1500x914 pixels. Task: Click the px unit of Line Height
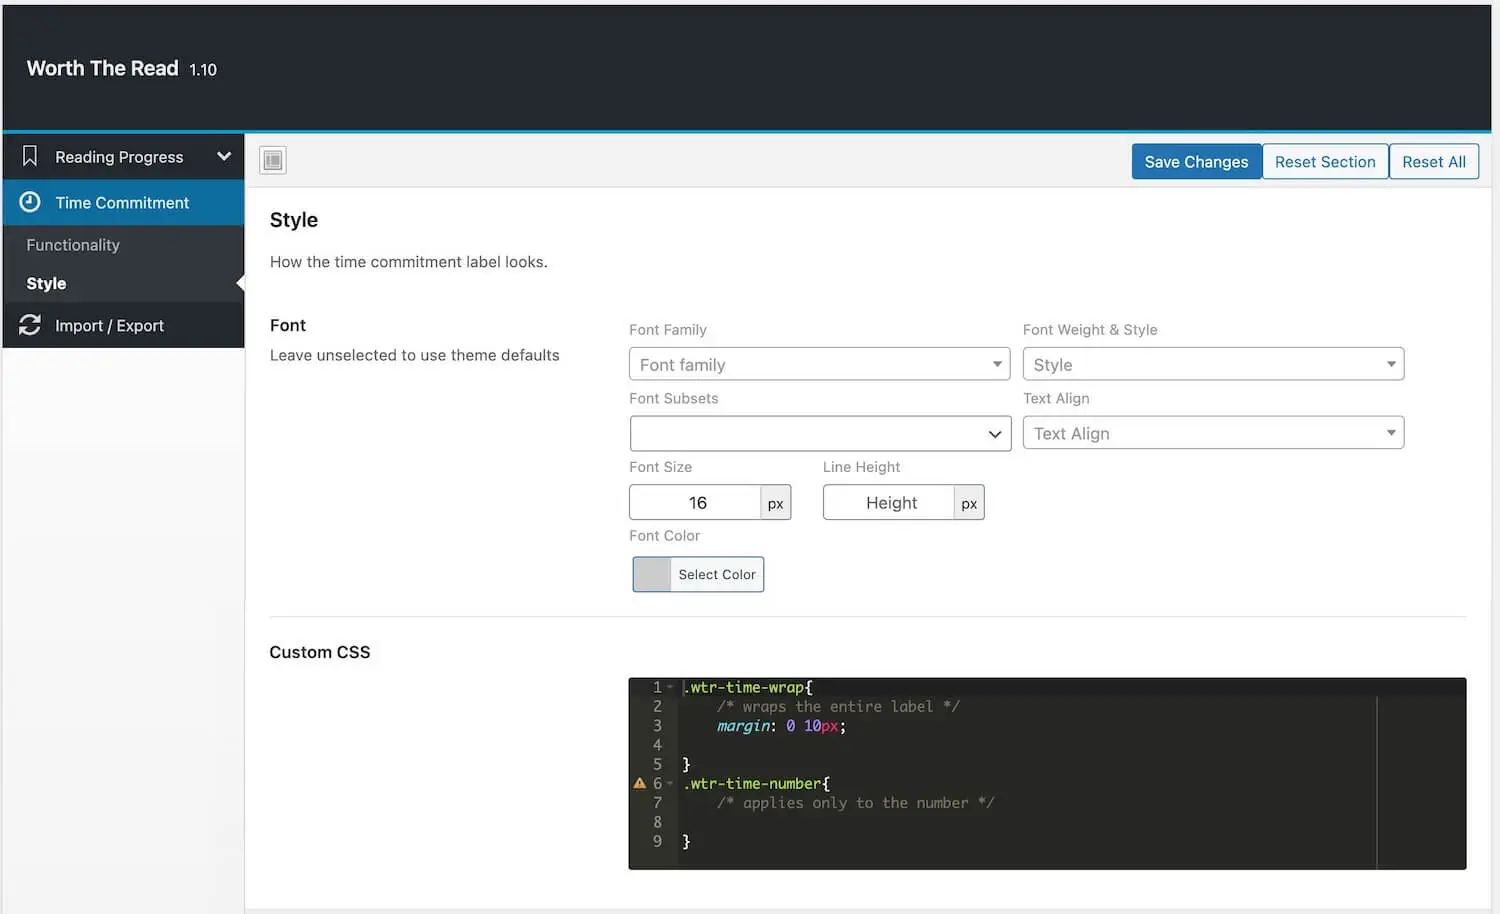969,503
